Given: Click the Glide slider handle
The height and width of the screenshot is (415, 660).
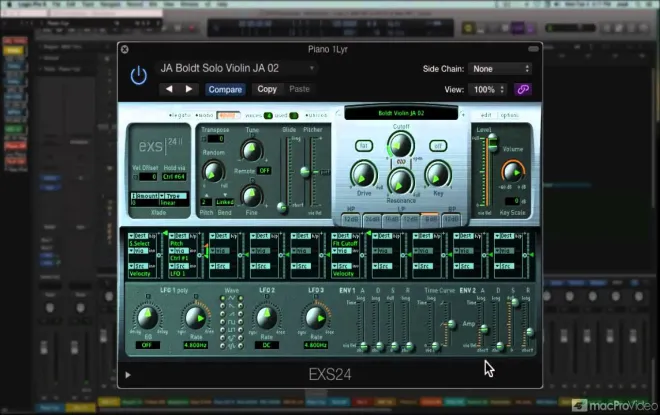Looking at the screenshot, I should click(282, 207).
